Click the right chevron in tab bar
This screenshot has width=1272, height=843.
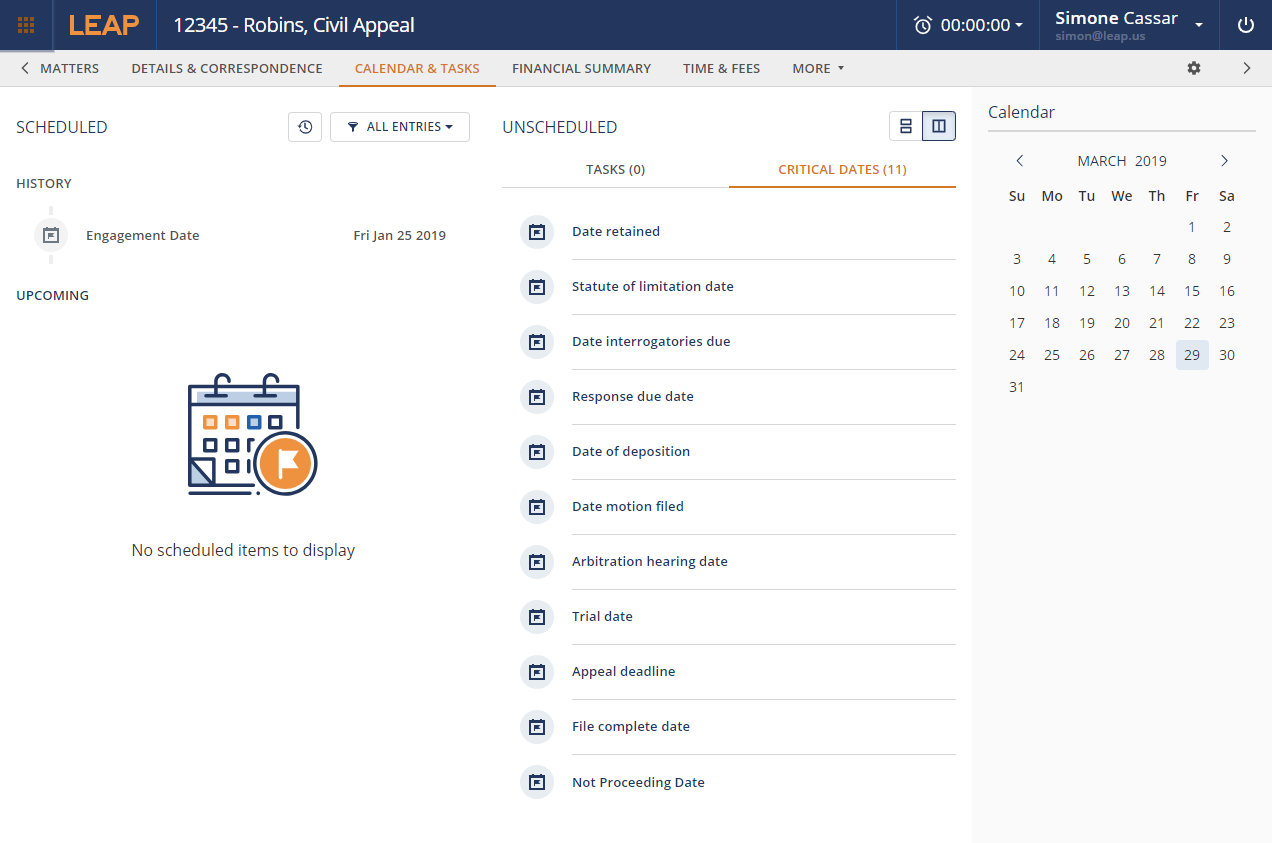click(1247, 68)
